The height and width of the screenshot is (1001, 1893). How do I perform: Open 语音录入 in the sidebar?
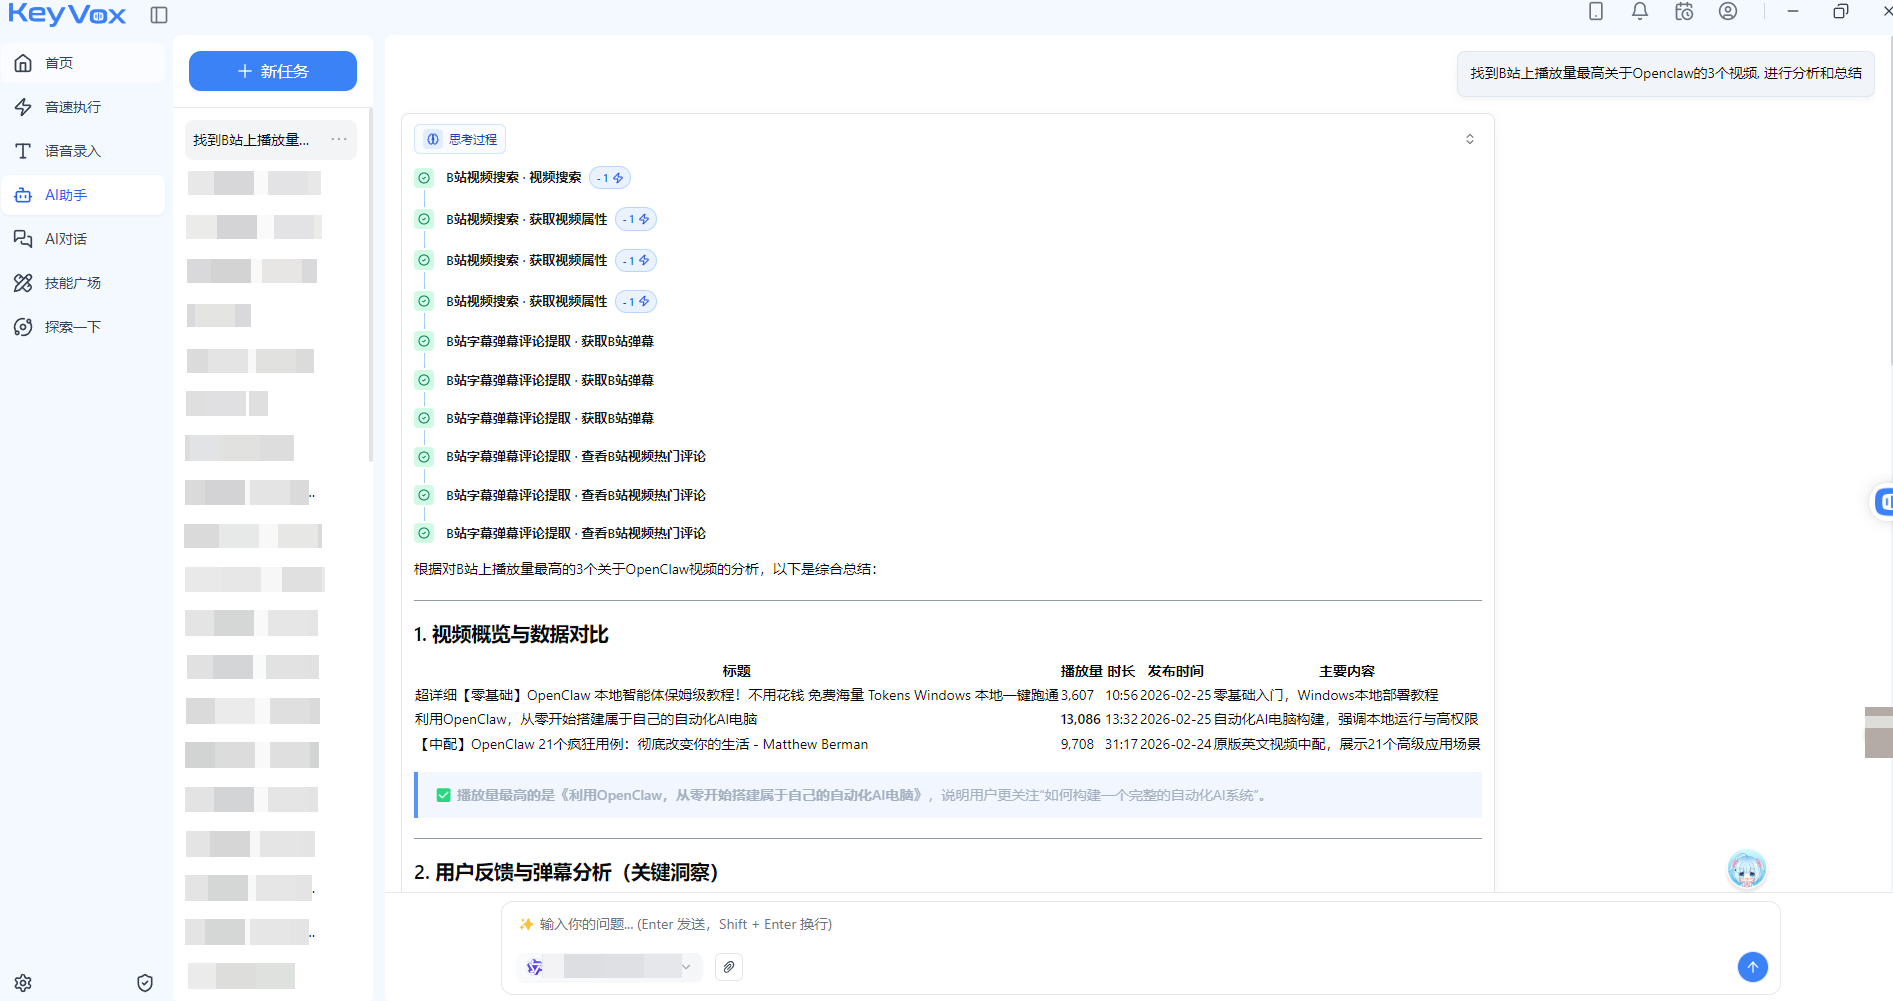pyautogui.click(x=73, y=151)
